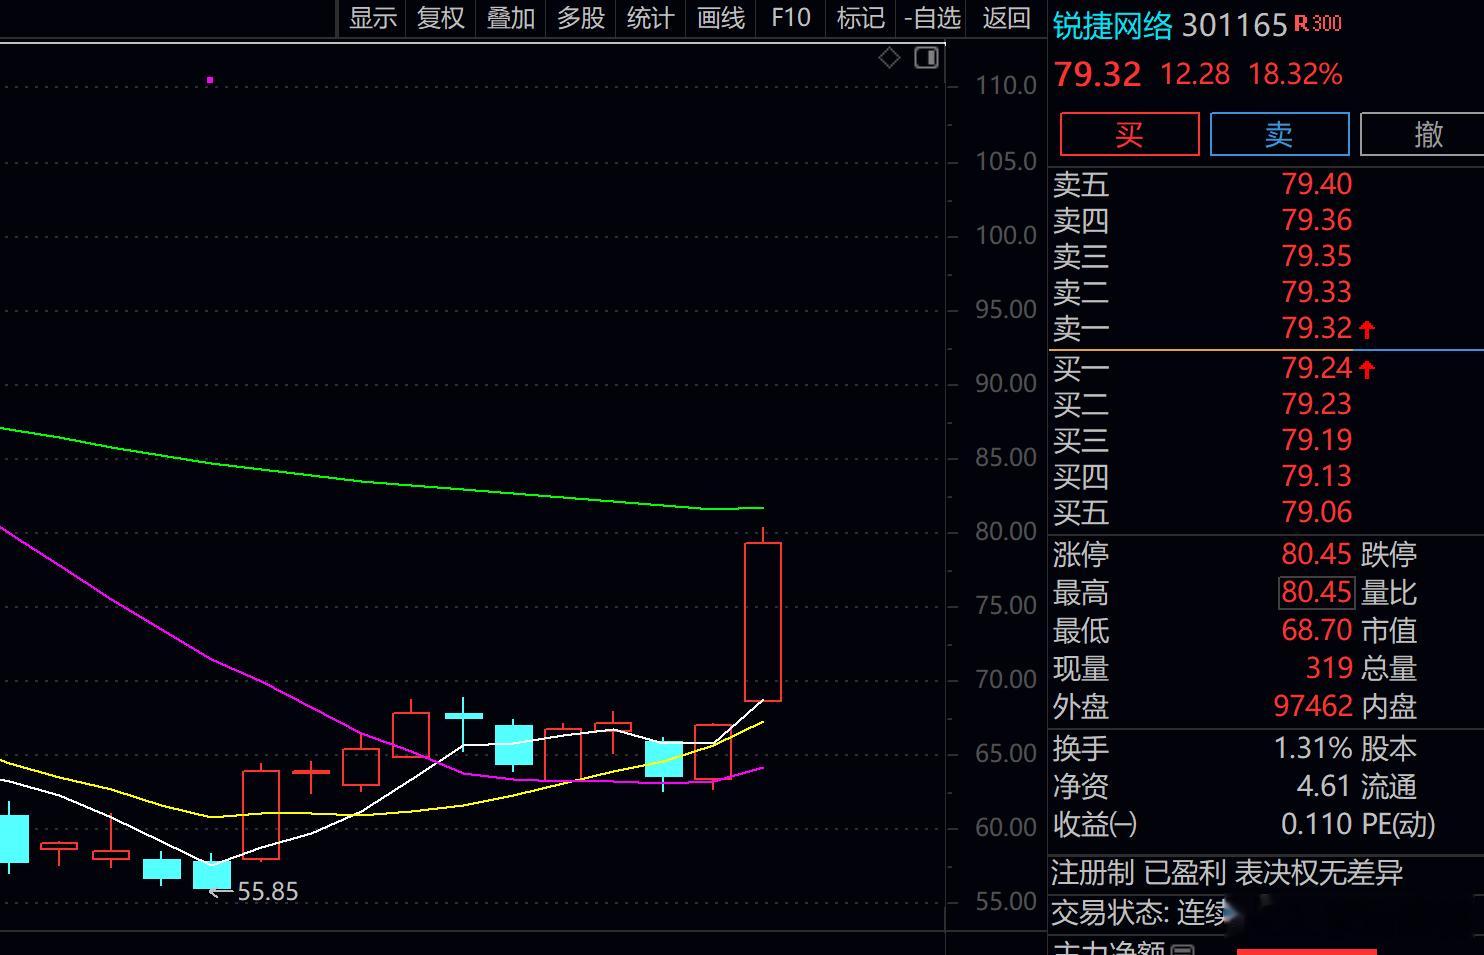The image size is (1484, 955).
Task: Click the 55.85 low price label
Action: click(267, 891)
